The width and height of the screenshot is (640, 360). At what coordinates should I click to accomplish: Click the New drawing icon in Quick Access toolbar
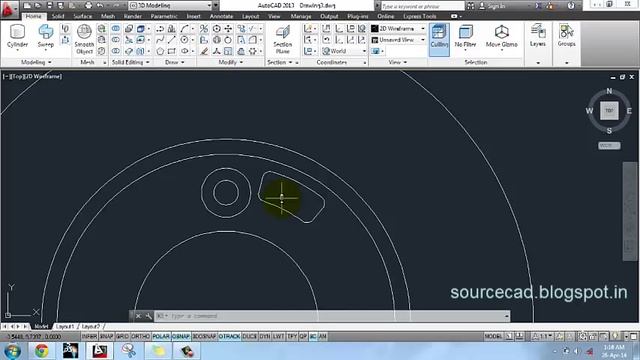pos(27,6)
